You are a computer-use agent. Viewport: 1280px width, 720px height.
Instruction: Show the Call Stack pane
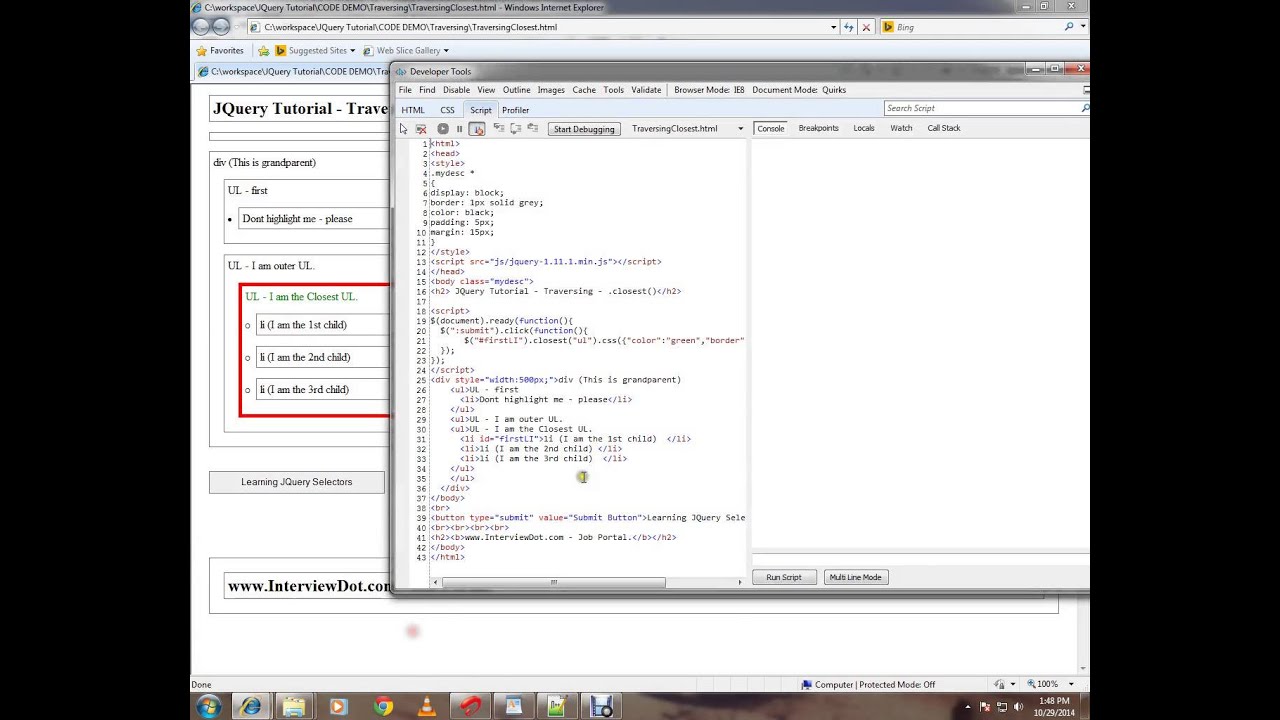[x=943, y=128]
